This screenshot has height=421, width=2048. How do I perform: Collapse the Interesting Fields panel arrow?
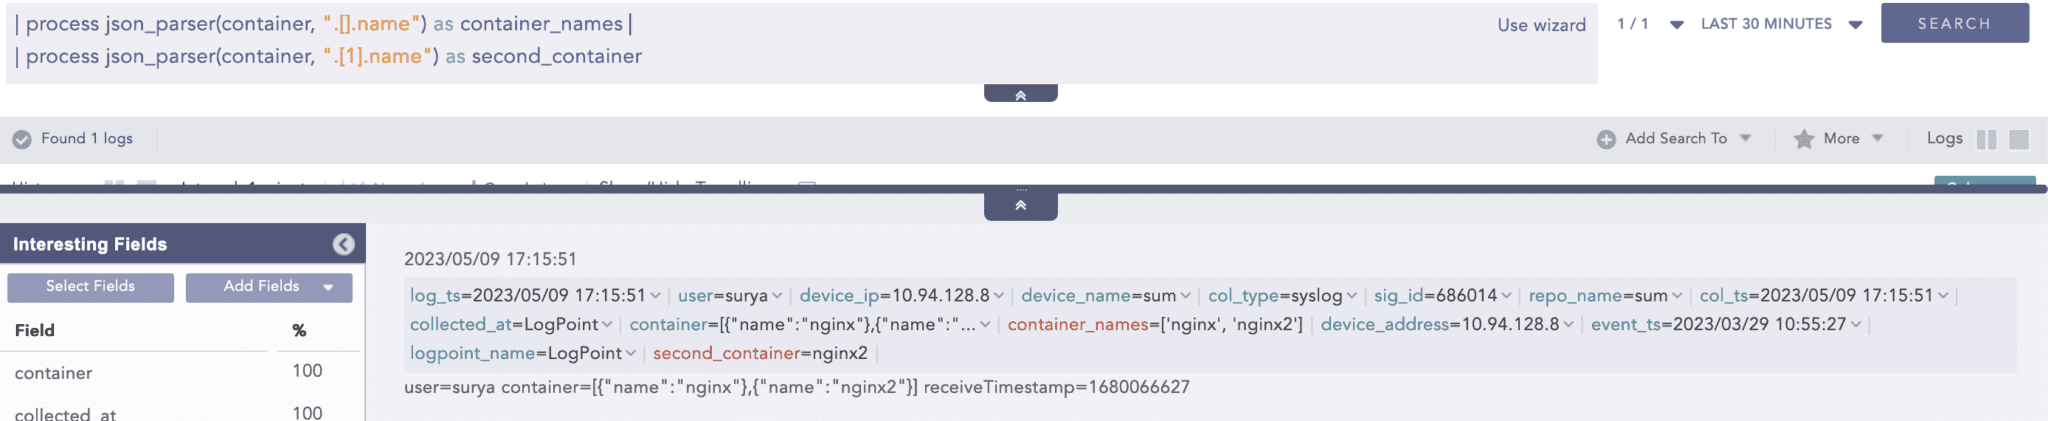pos(343,244)
